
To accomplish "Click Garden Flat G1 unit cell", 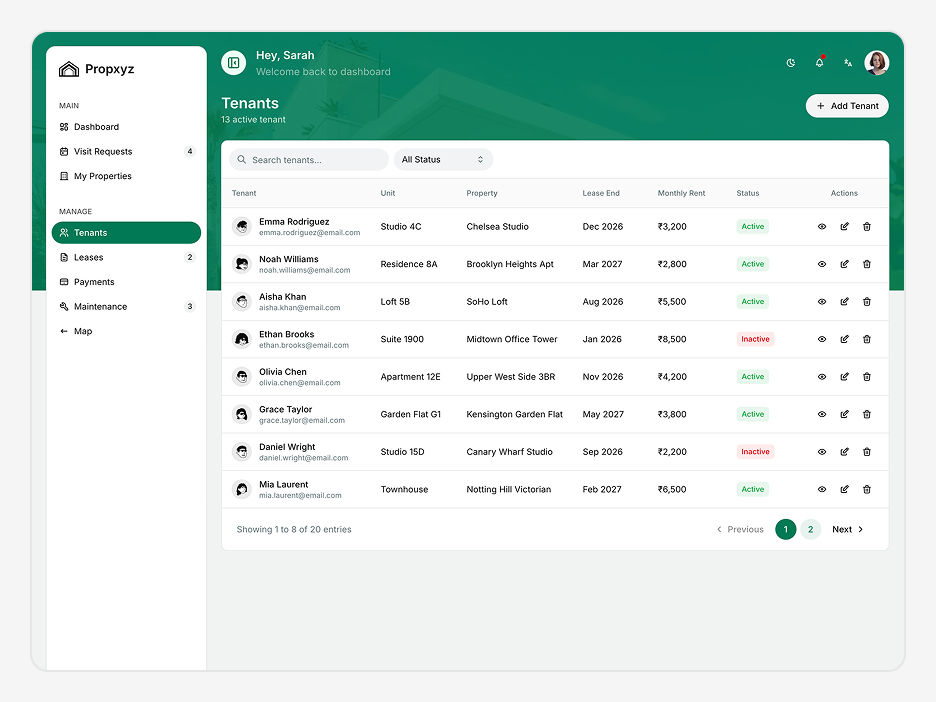I will pos(411,414).
